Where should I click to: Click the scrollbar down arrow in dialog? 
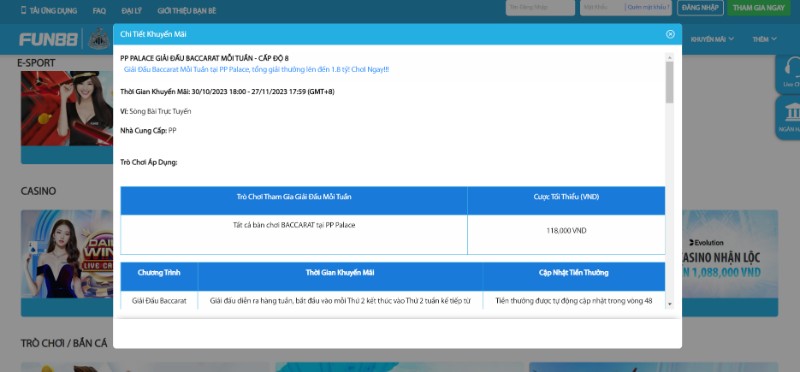click(669, 305)
